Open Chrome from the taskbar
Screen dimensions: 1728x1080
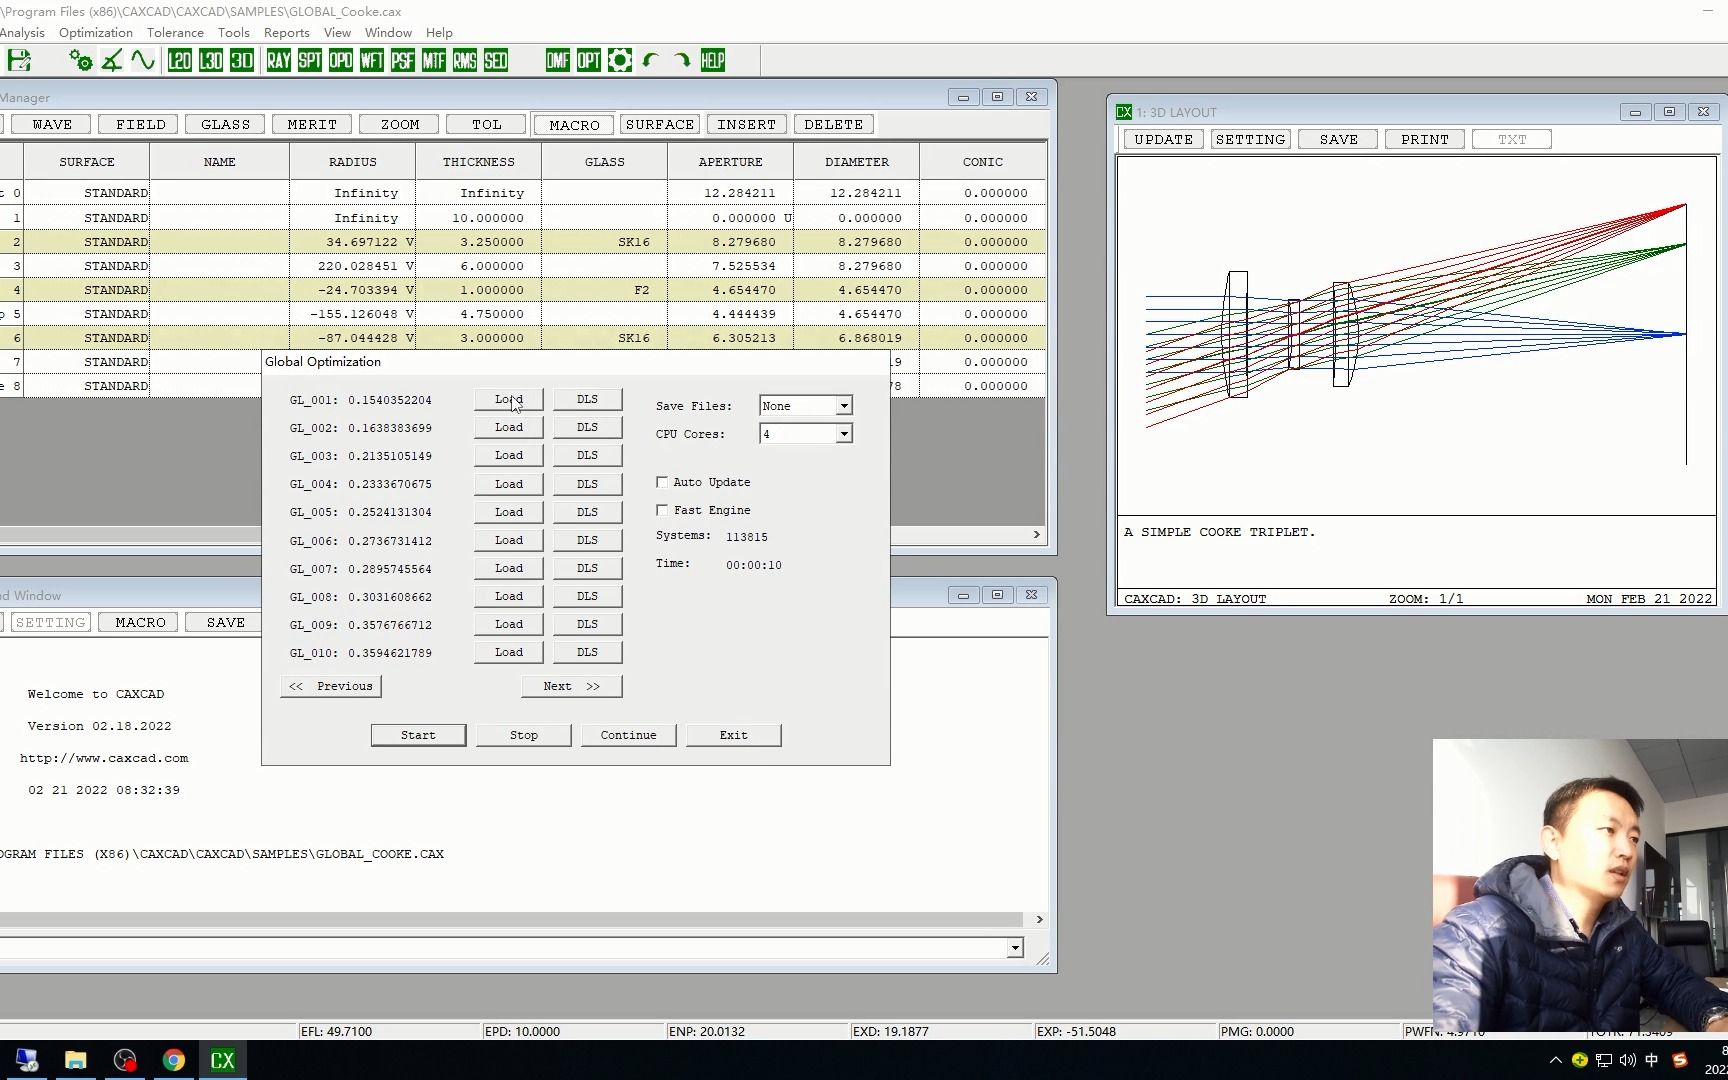pos(174,1060)
